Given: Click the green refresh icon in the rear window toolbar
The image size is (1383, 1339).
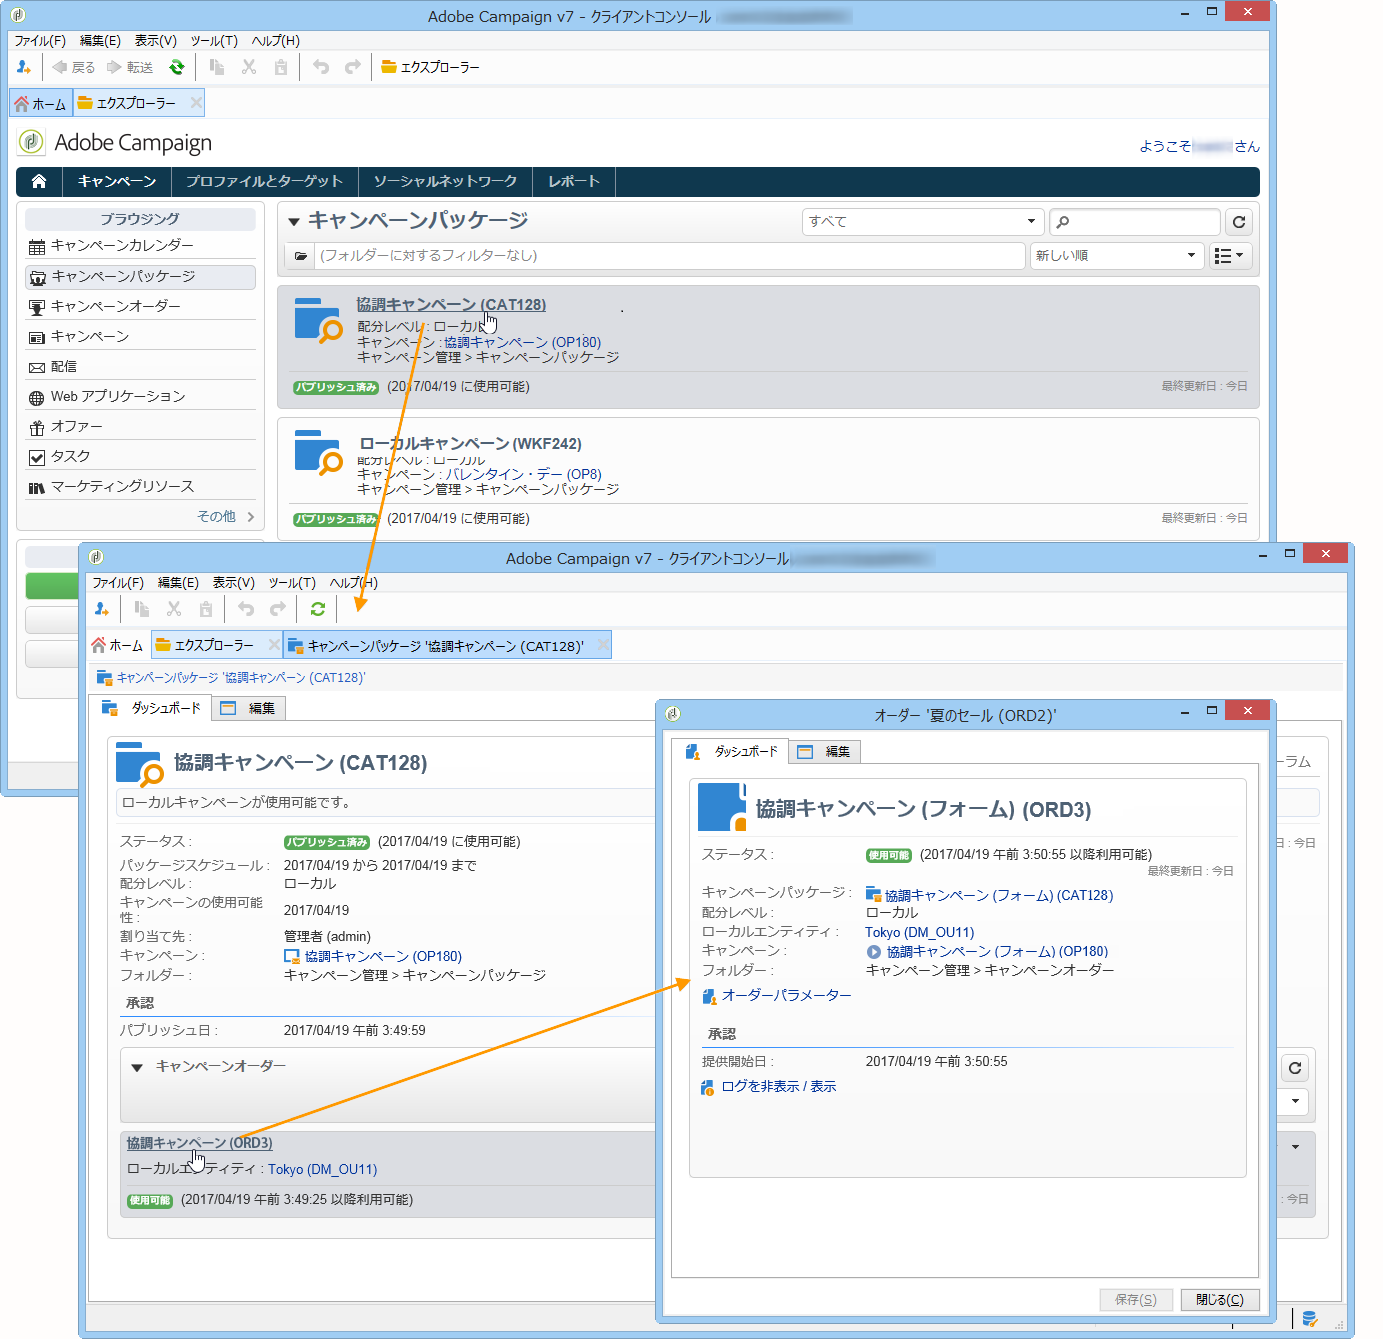Looking at the screenshot, I should click(177, 67).
